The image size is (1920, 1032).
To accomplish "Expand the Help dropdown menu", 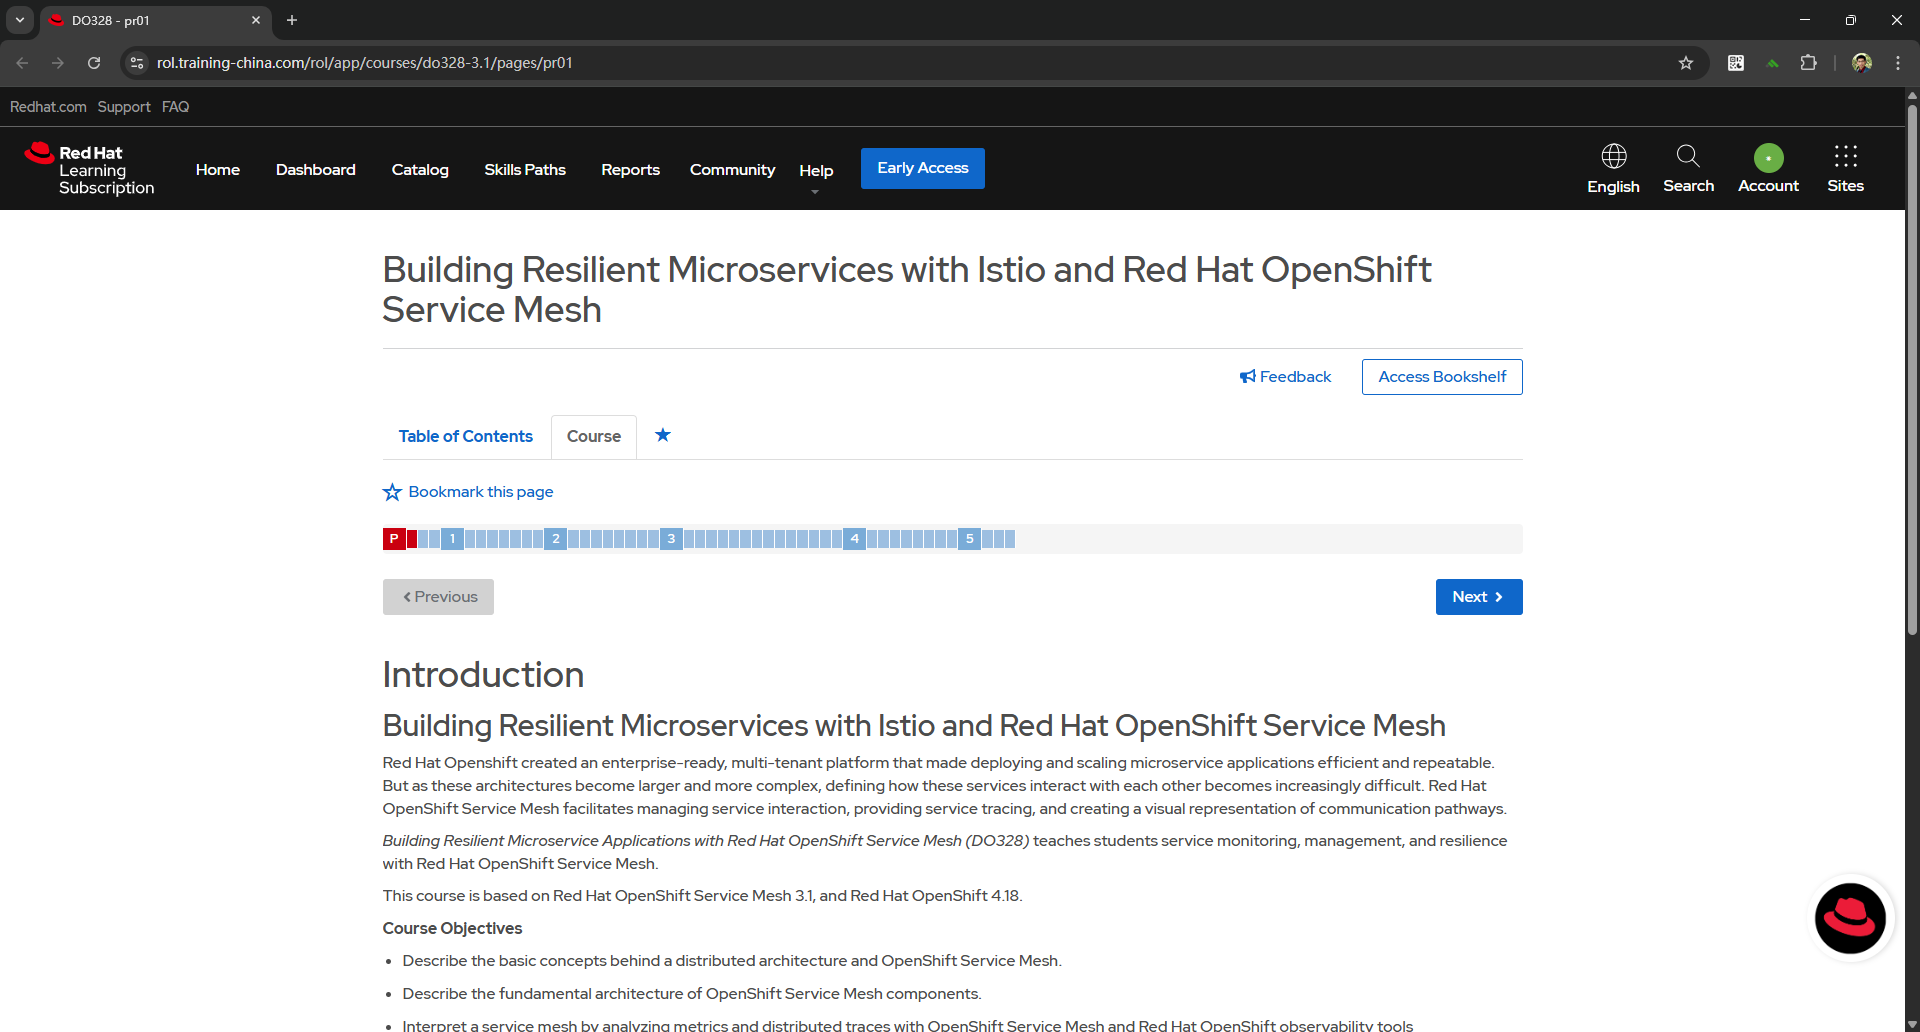I will pyautogui.click(x=816, y=171).
